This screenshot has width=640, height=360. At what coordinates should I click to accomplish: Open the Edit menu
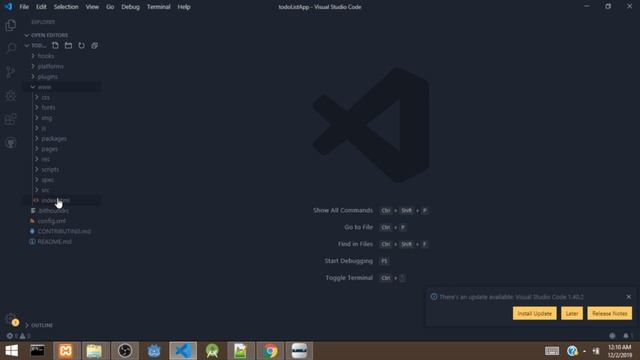click(41, 7)
